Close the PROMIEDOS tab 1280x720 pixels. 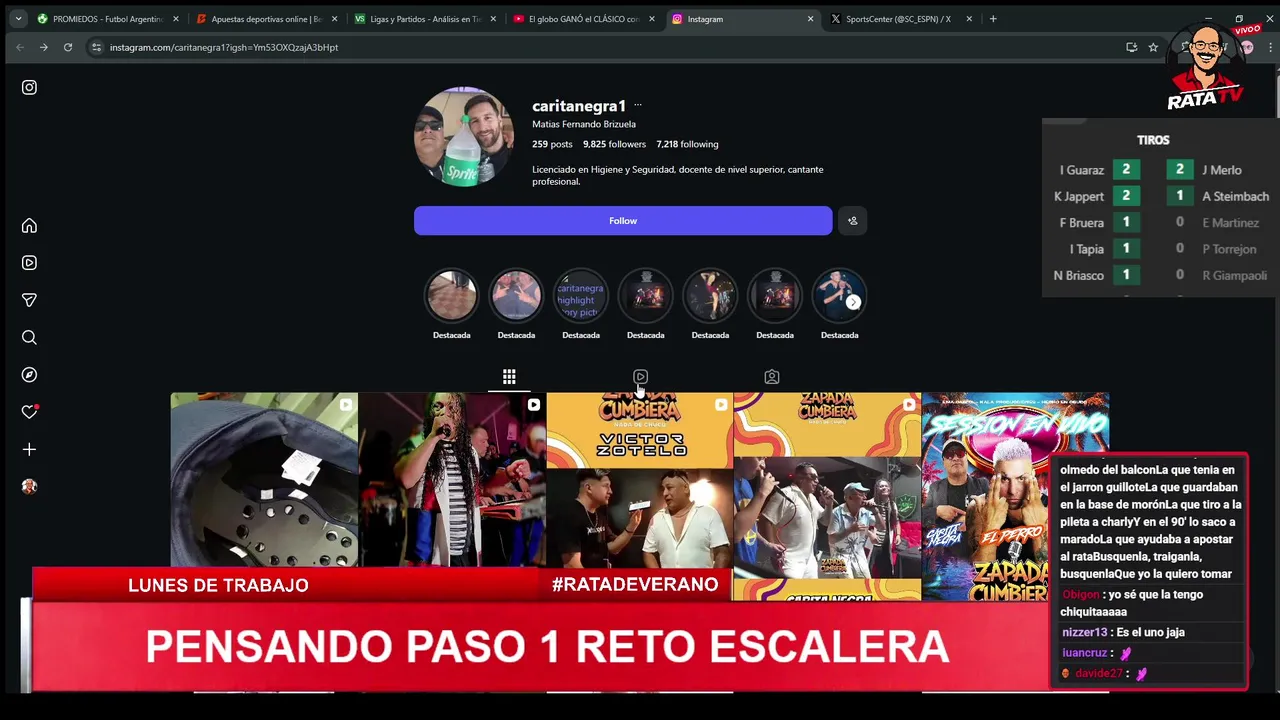click(x=176, y=19)
